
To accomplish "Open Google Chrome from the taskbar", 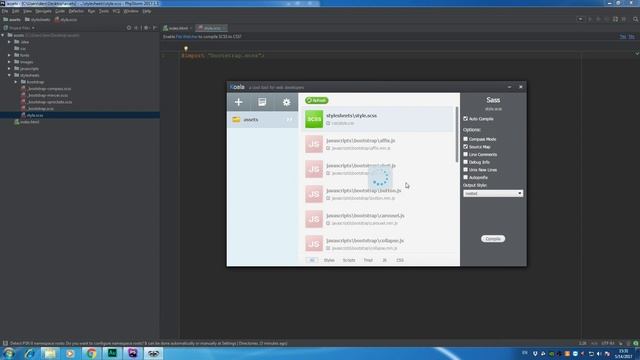I will point(91,353).
